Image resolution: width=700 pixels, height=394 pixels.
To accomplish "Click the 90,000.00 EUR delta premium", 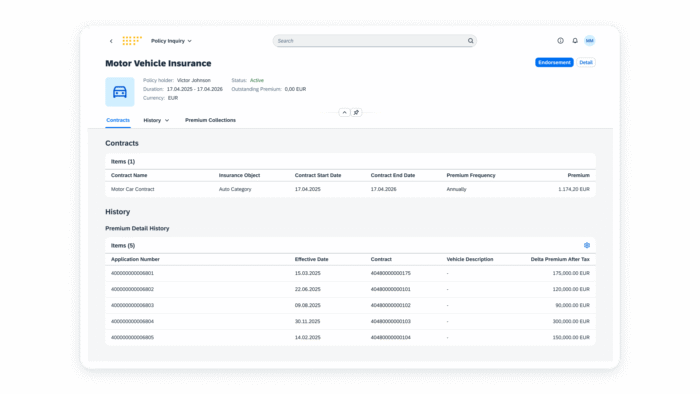I will [x=572, y=305].
